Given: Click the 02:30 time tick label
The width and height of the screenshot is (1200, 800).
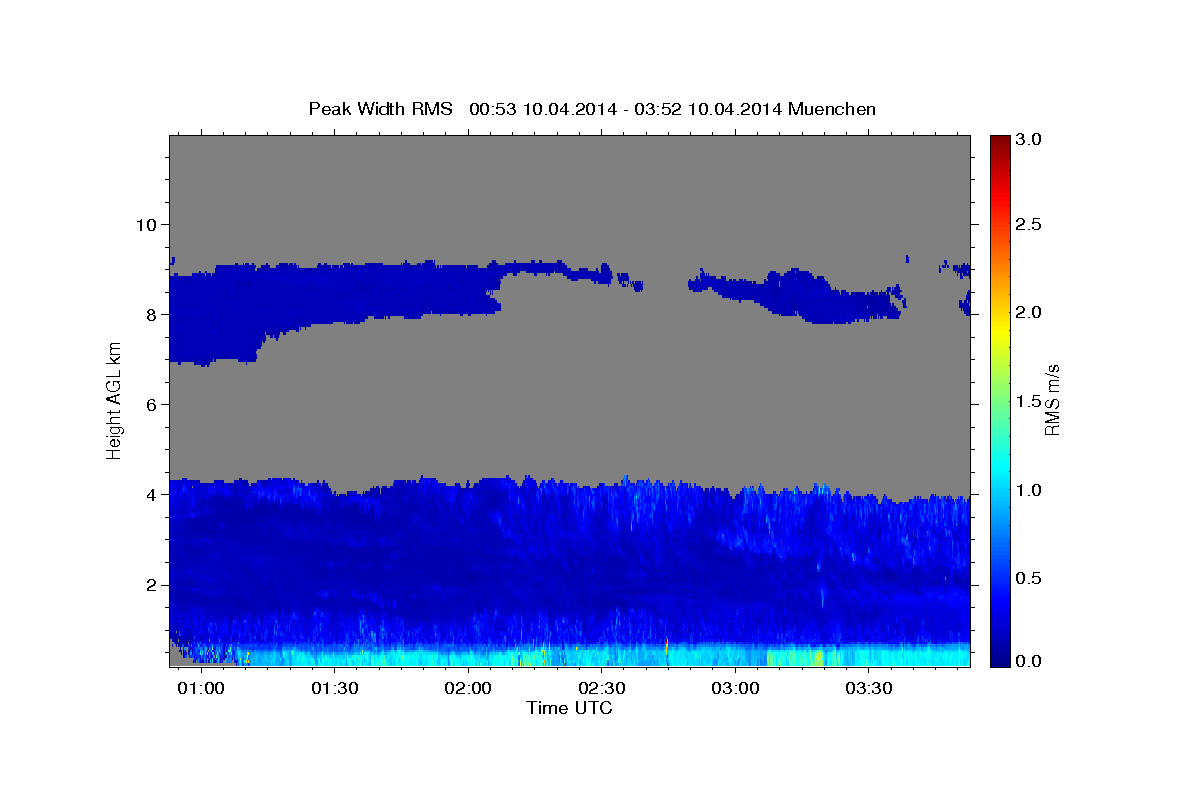Looking at the screenshot, I should point(602,690).
